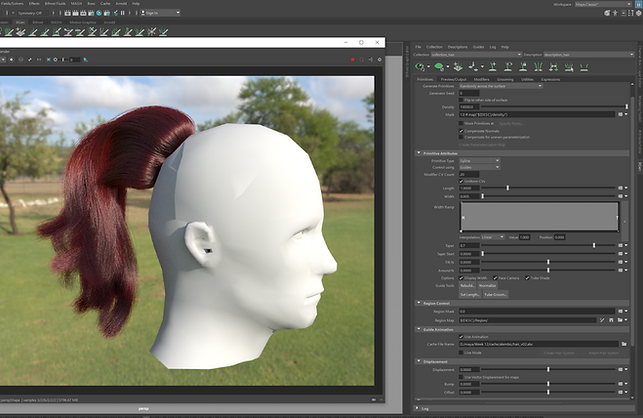
Task: Click the cyan X icon in render view toolbar
Action: coord(48,59)
